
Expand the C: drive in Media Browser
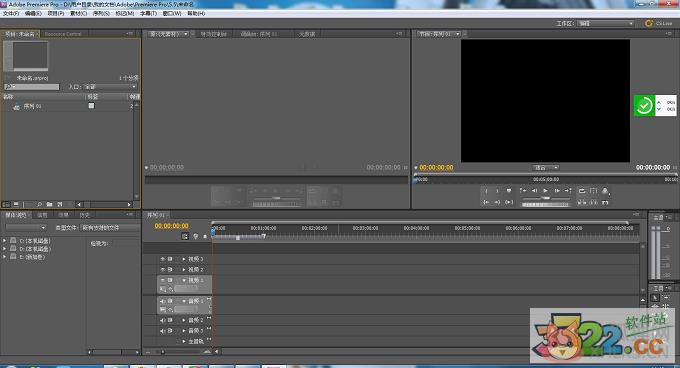click(5, 241)
